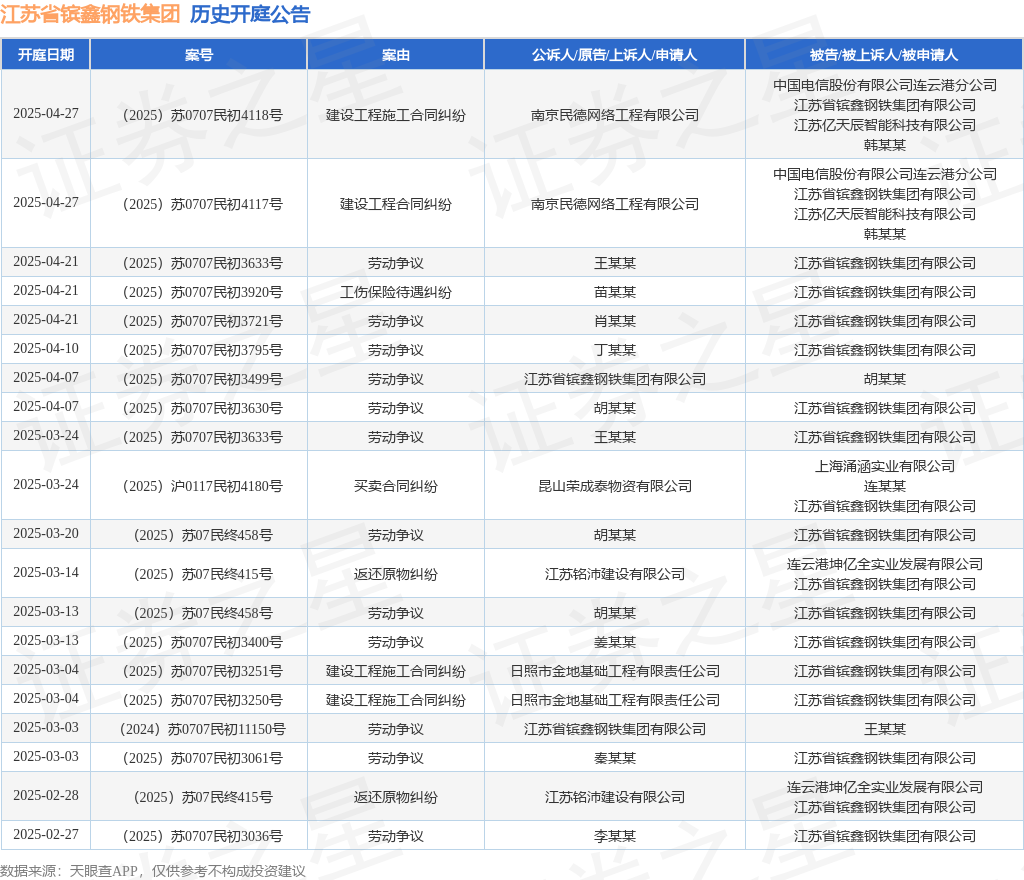Open case (2024)苏0707民初11150号
Viewport: 1024px width, 880px height.
tap(199, 729)
